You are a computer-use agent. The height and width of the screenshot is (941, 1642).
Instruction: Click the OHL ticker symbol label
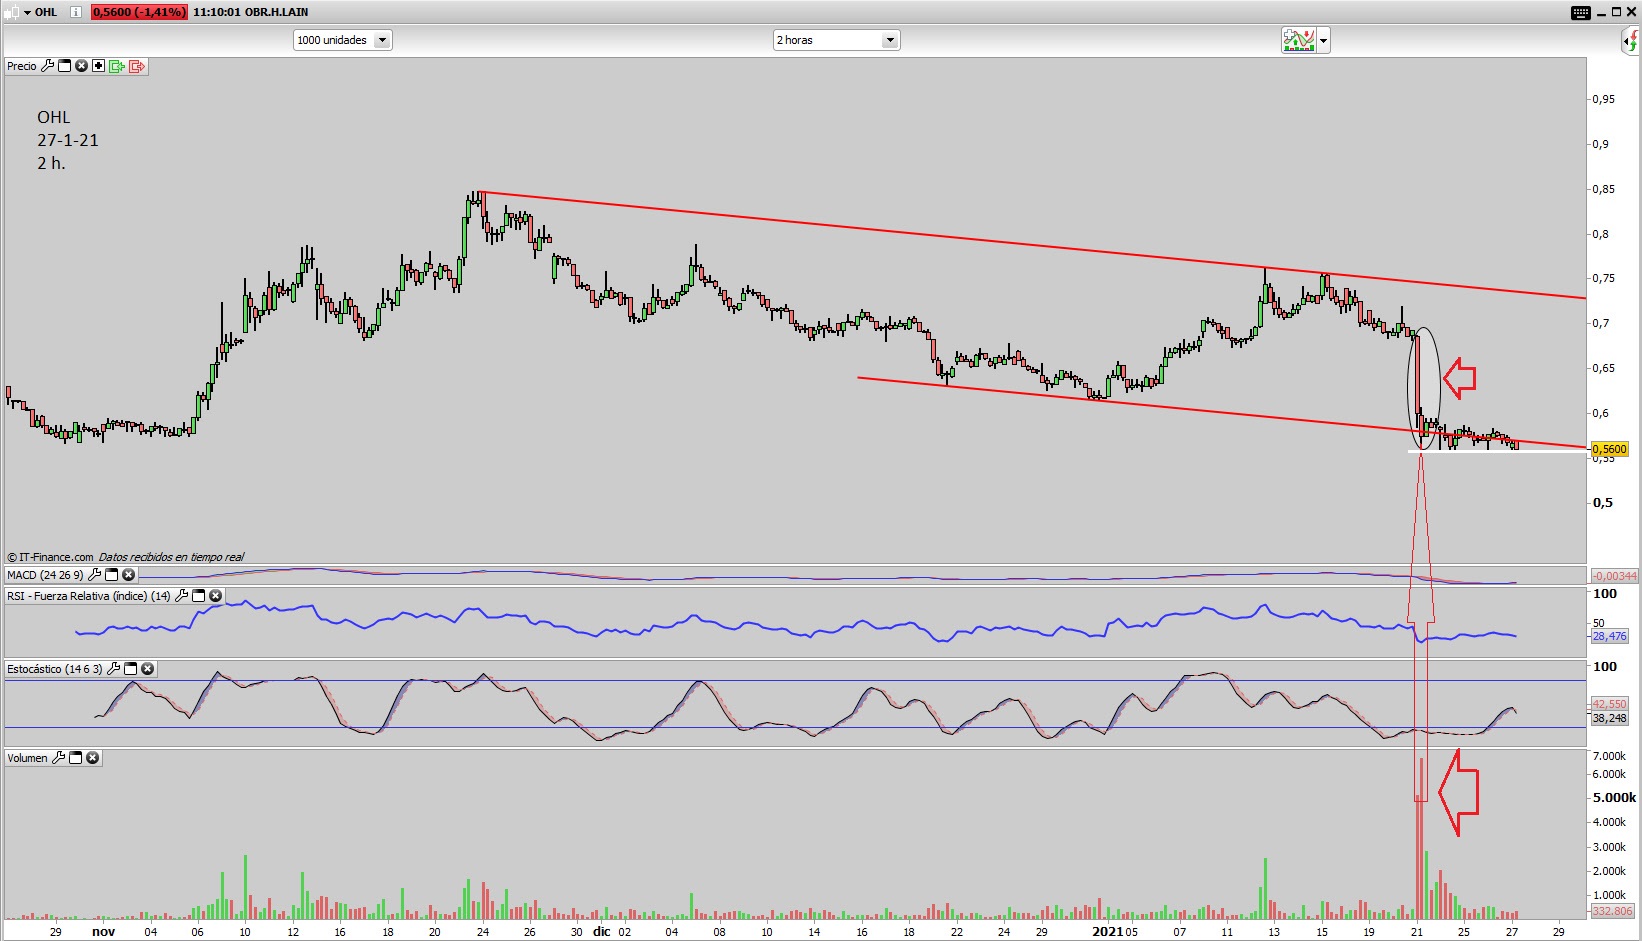[x=46, y=12]
